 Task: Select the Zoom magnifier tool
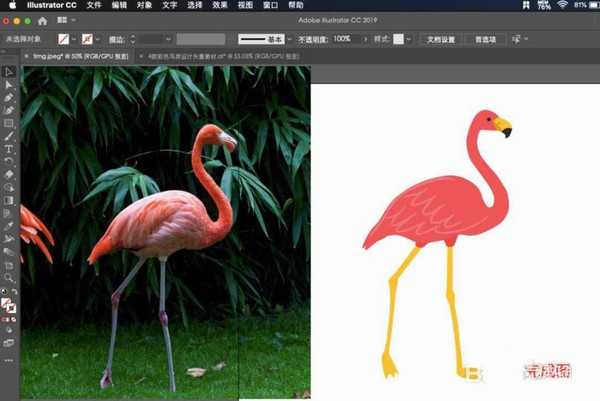[x=9, y=278]
